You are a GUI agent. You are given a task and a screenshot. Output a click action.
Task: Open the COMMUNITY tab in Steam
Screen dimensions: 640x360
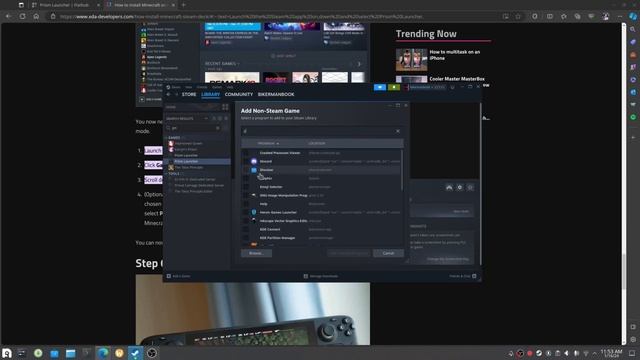239,94
